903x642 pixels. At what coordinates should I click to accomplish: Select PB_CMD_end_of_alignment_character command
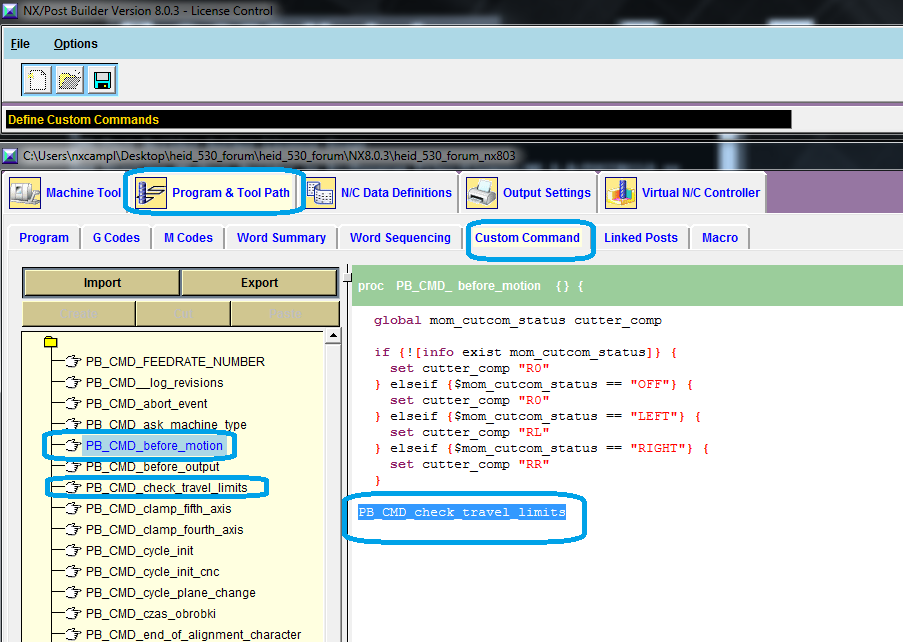pyautogui.click(x=194, y=635)
